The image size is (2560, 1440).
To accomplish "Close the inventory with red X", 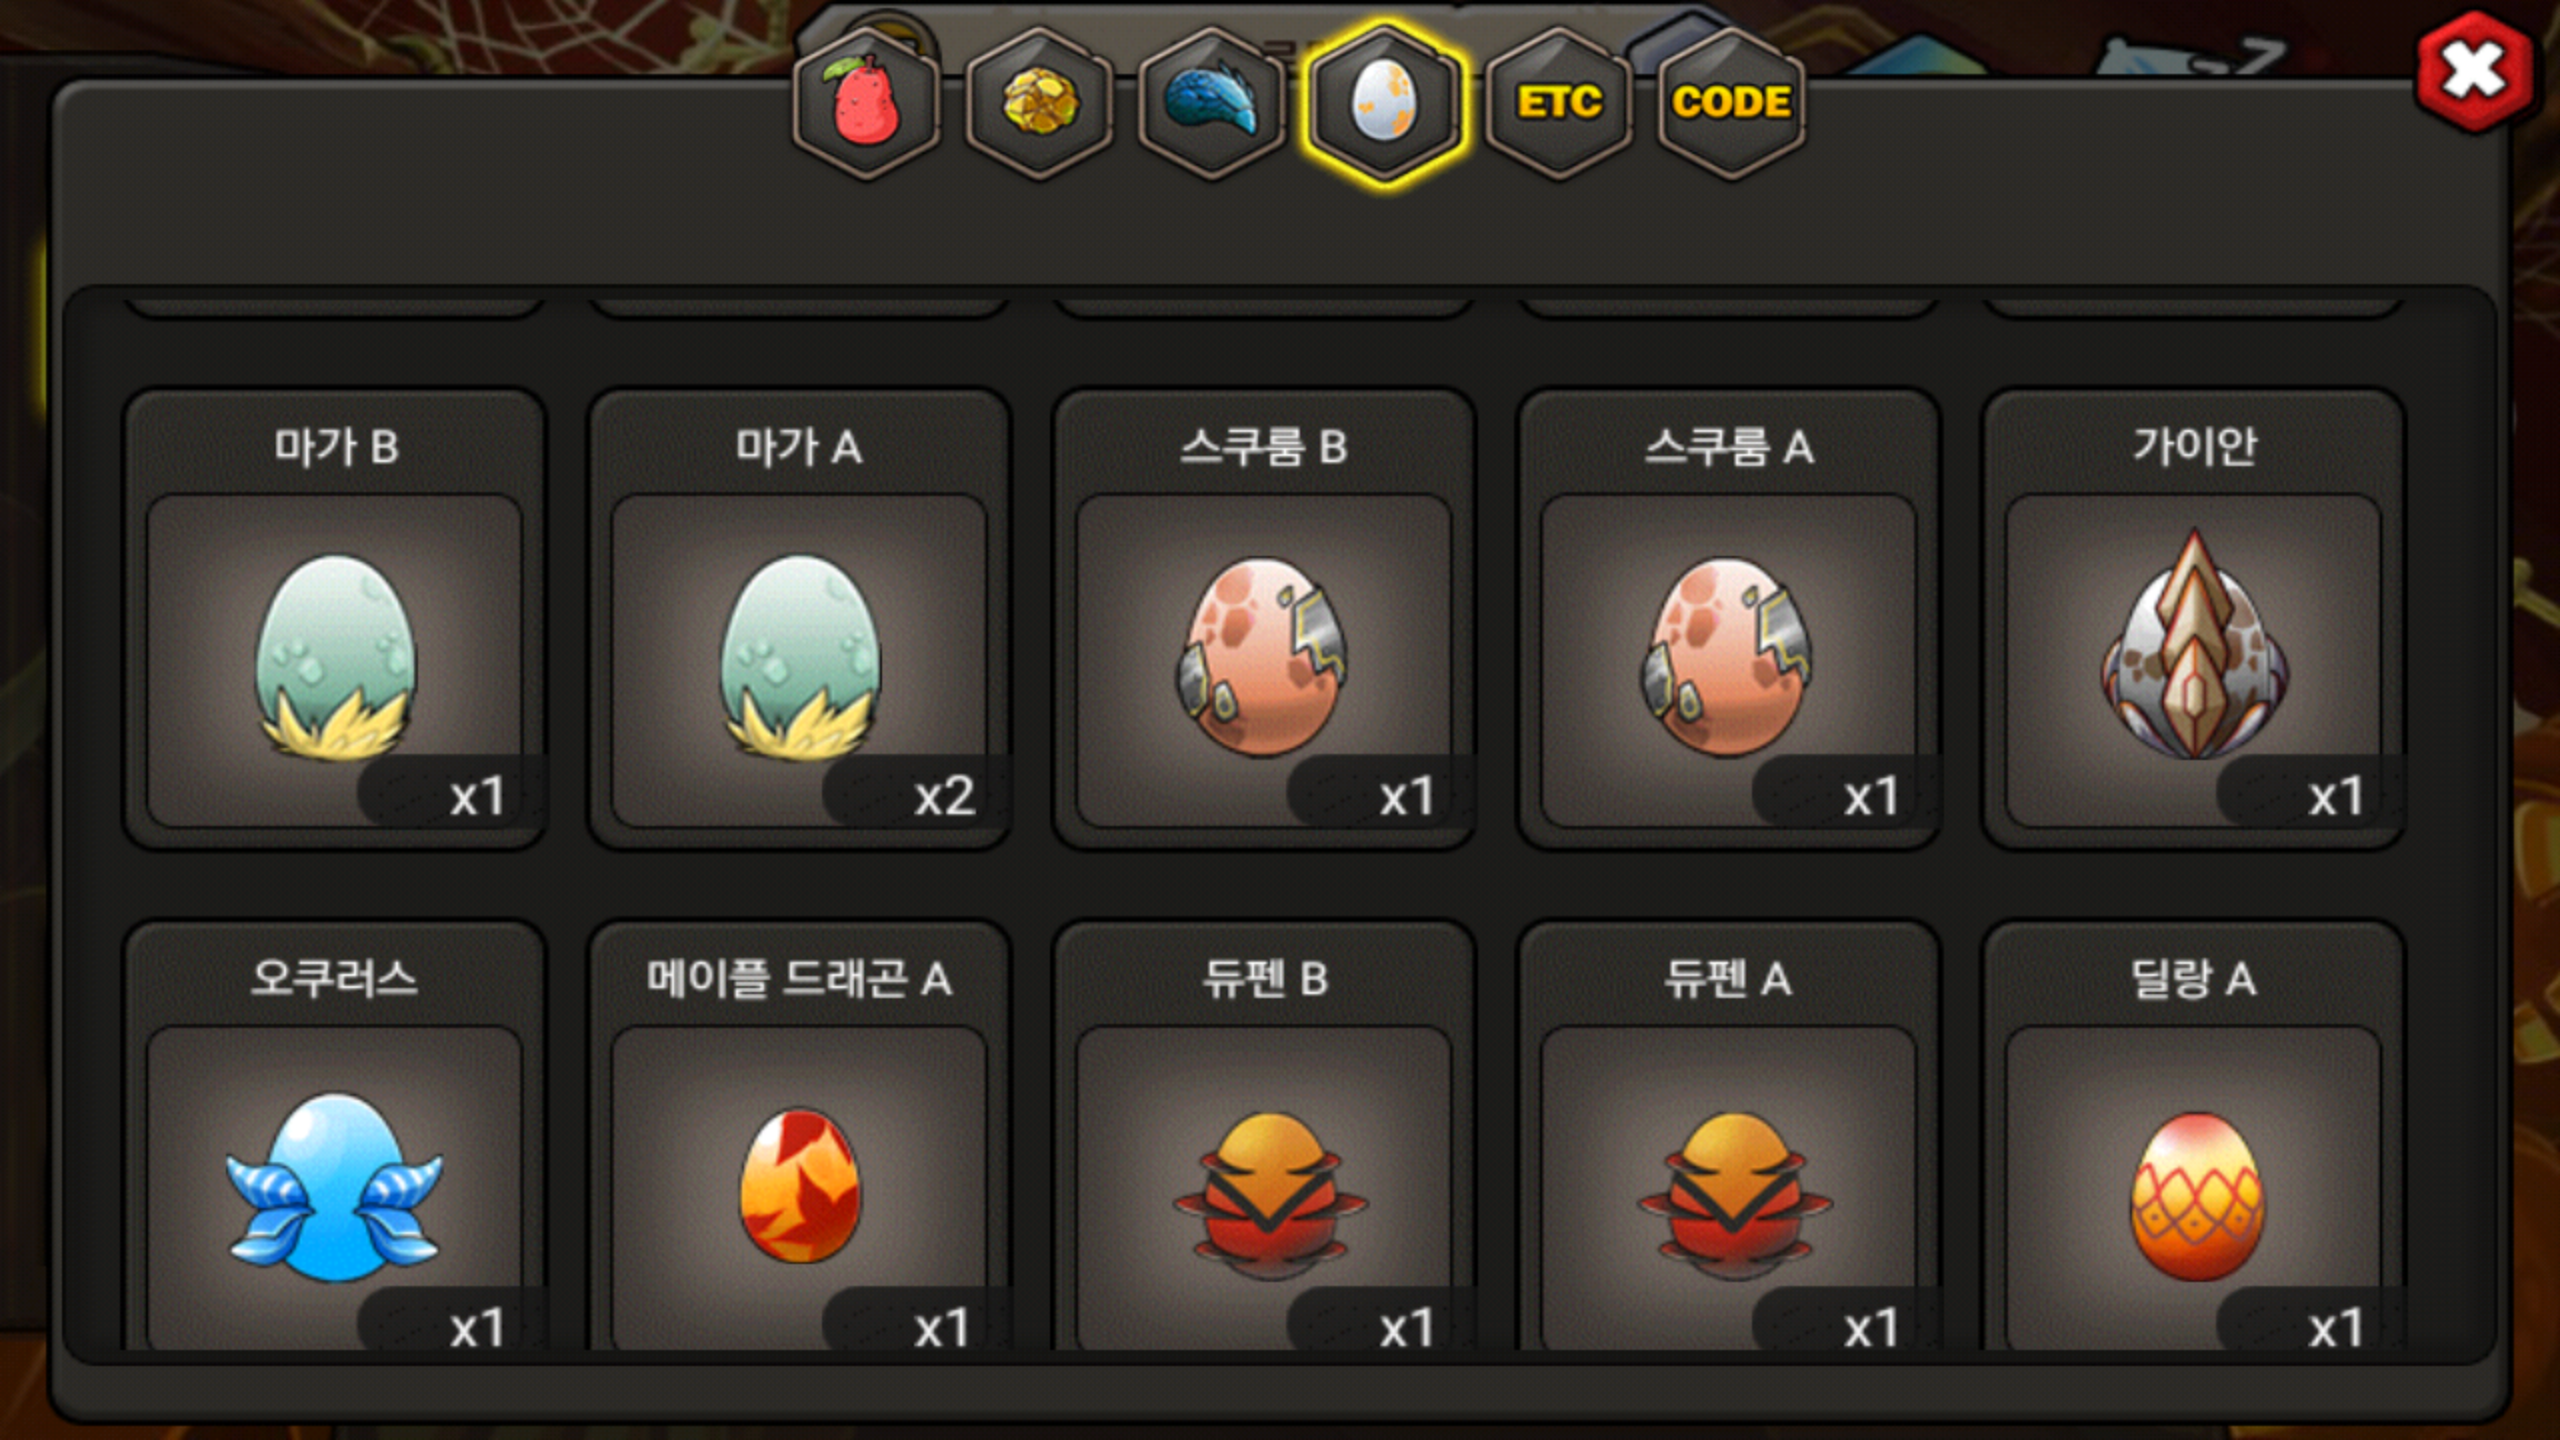I will tap(2474, 72).
